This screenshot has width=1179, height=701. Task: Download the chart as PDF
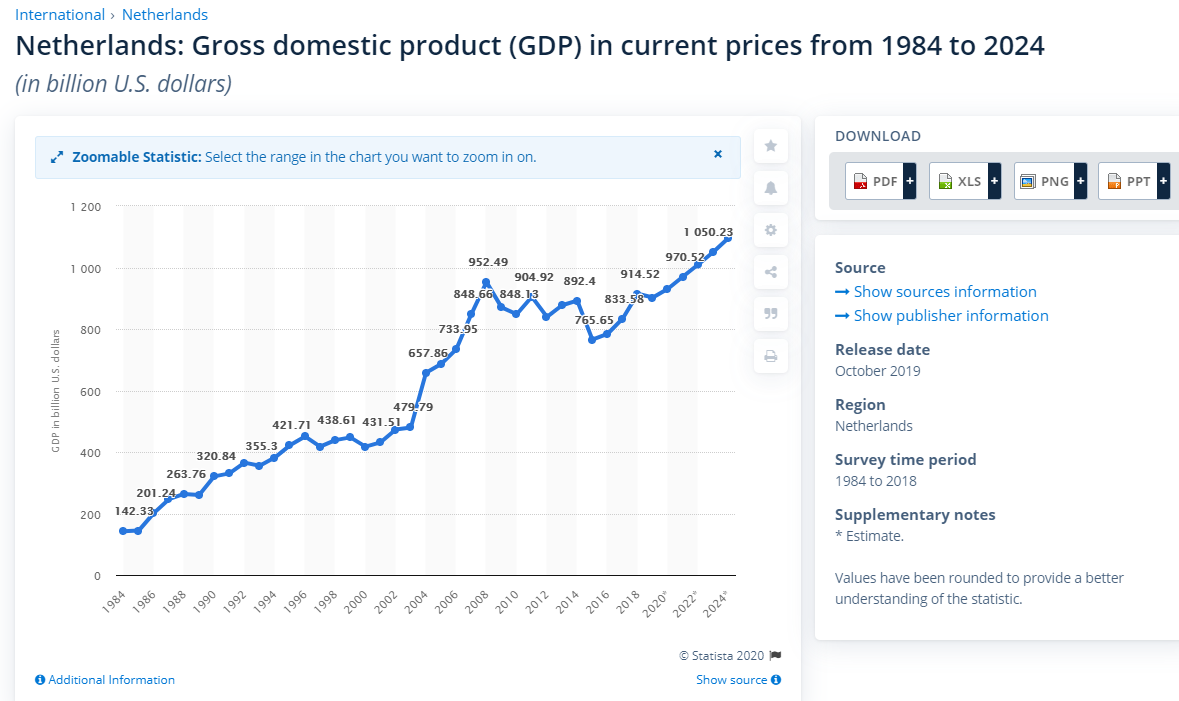click(874, 181)
